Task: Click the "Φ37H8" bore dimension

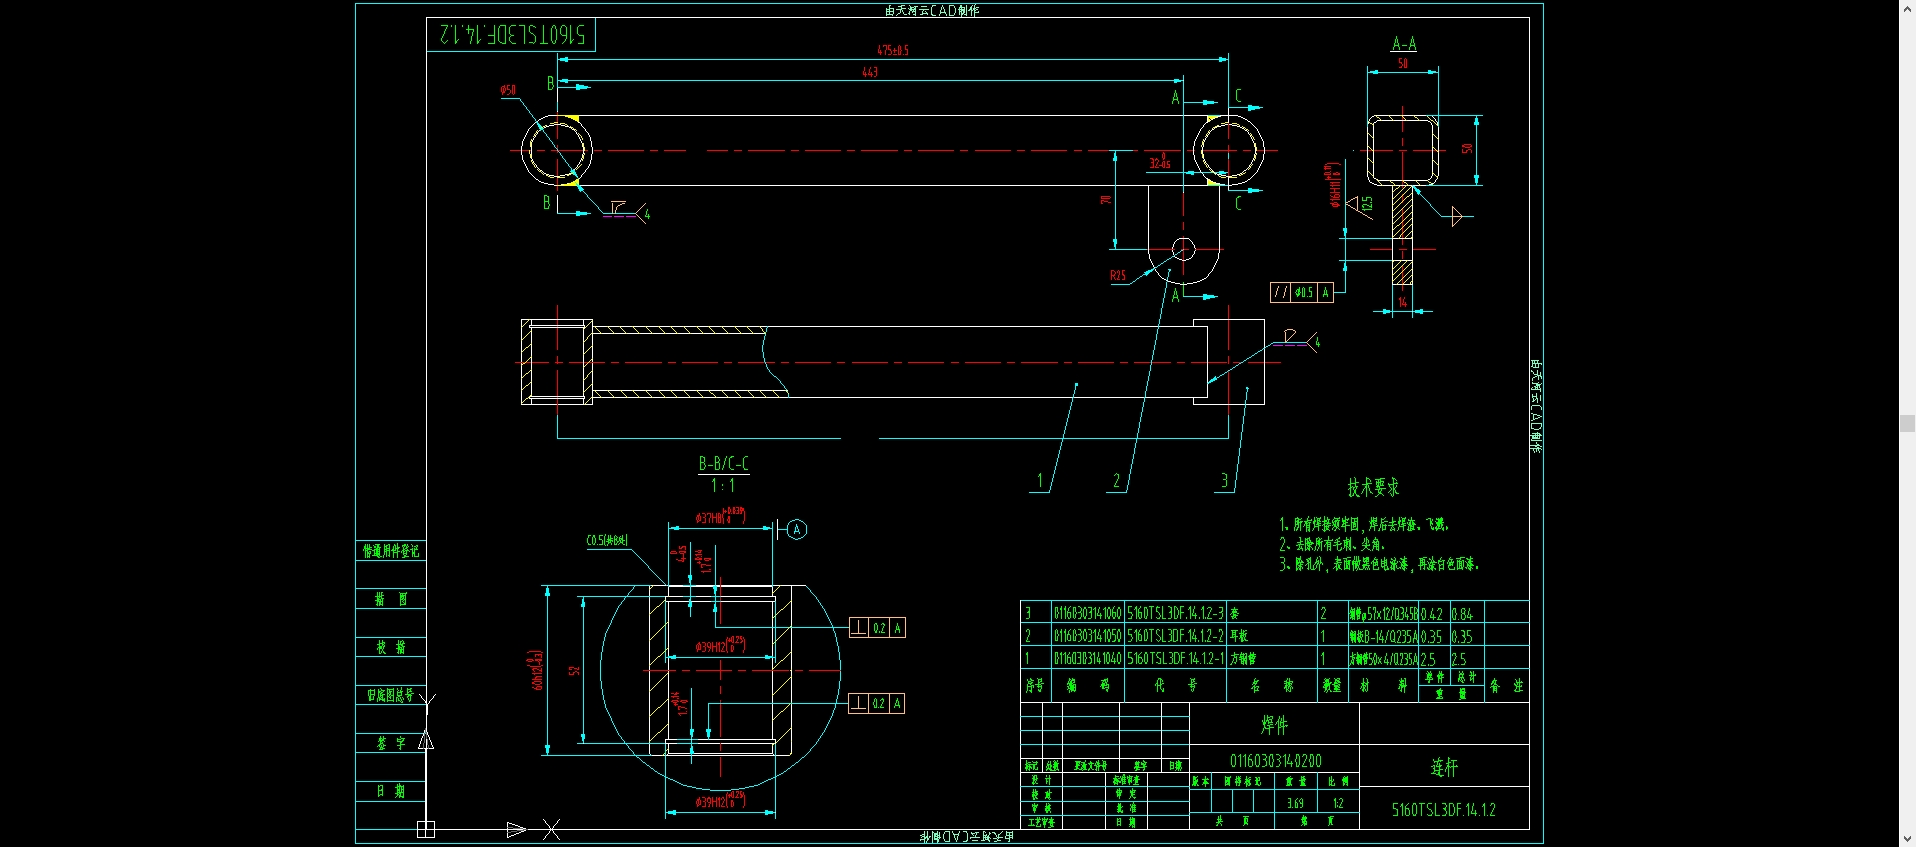Action: pyautogui.click(x=721, y=516)
